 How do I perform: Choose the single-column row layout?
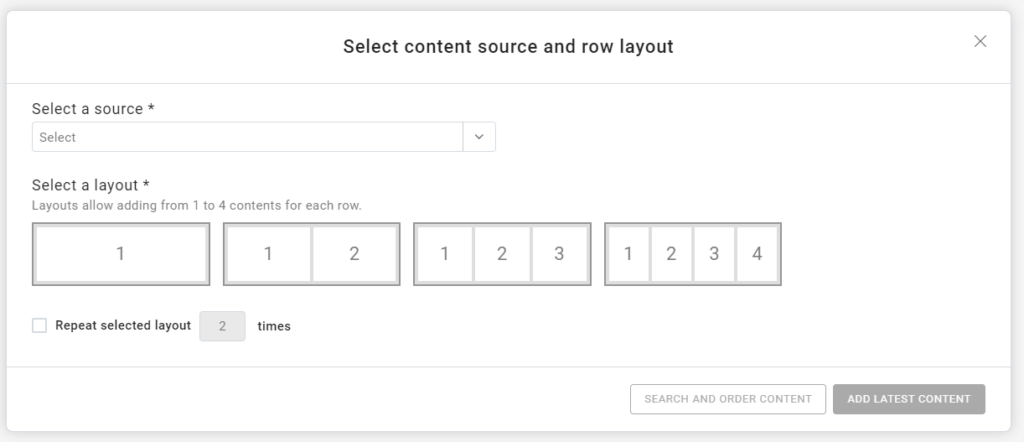point(121,254)
